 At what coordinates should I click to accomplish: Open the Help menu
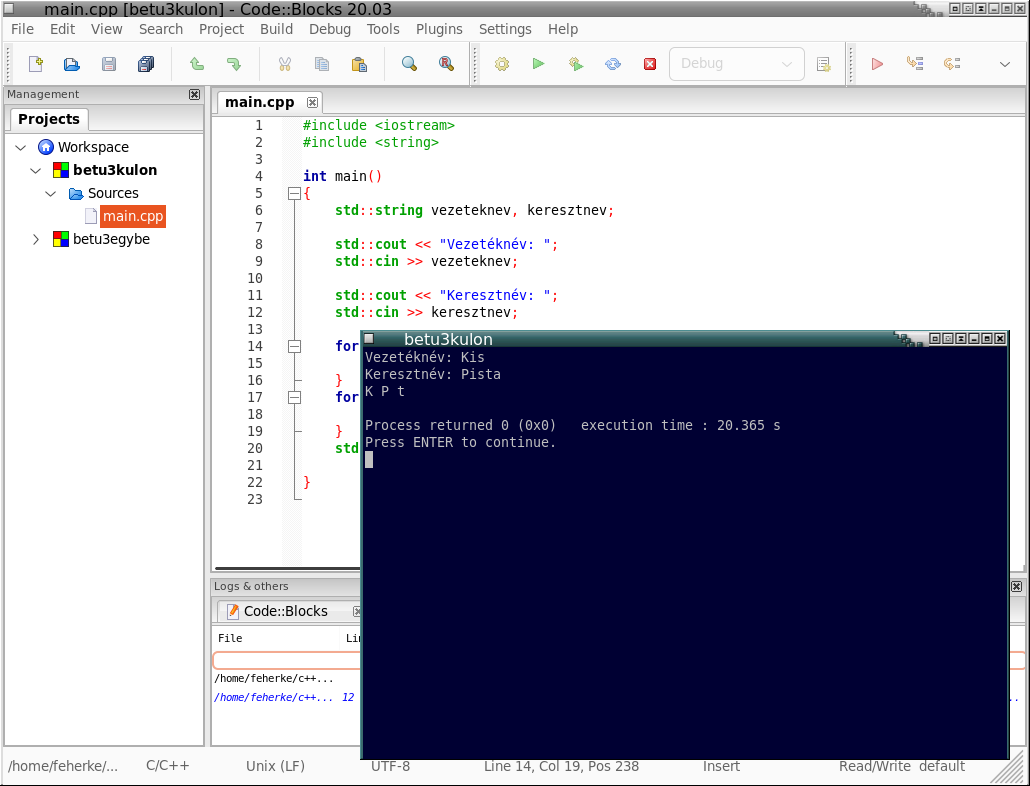coord(563,29)
